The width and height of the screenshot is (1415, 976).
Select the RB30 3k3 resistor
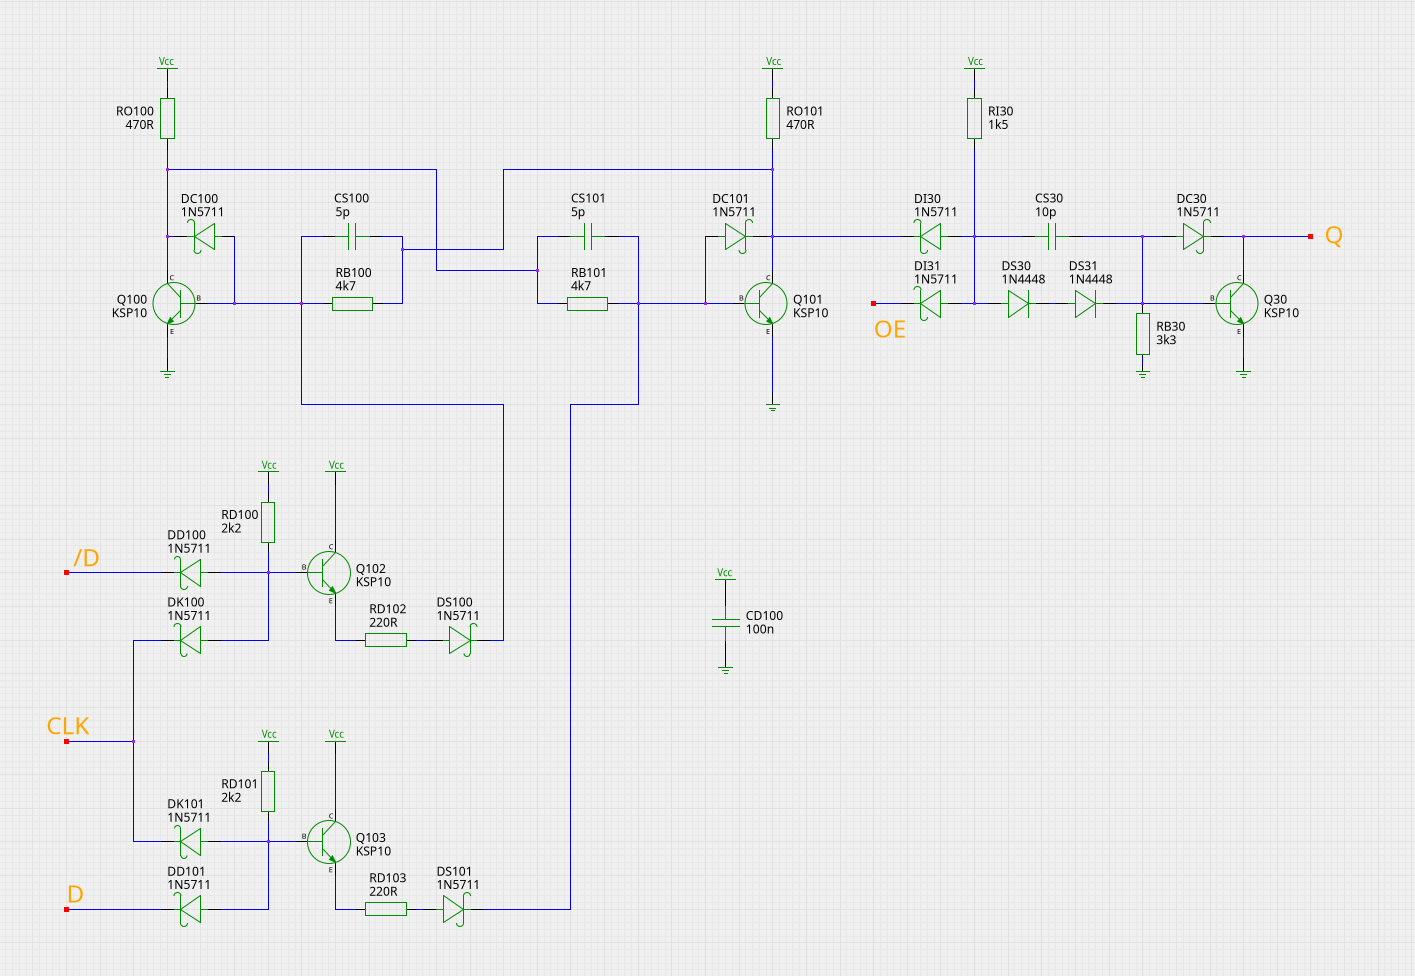[1142, 334]
